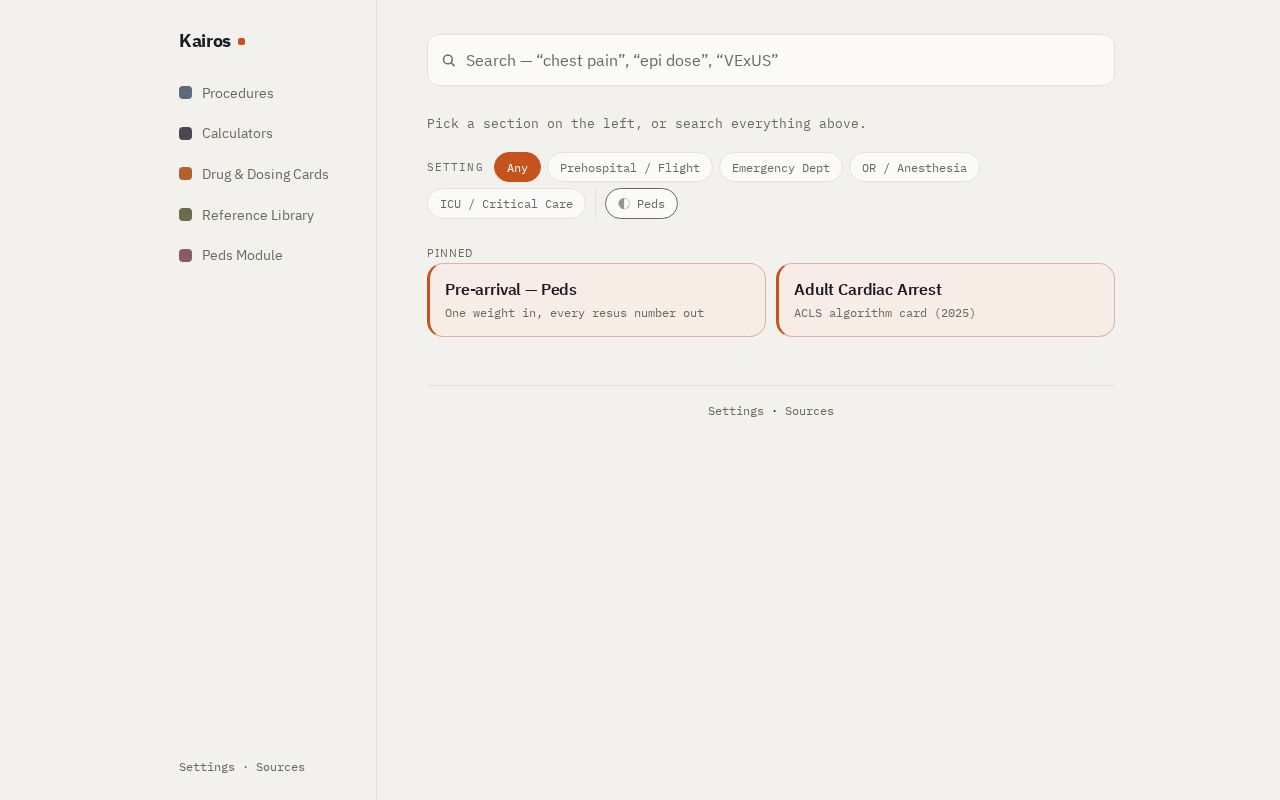Click the search magnifier icon
This screenshot has width=1280, height=800.
coord(449,60)
